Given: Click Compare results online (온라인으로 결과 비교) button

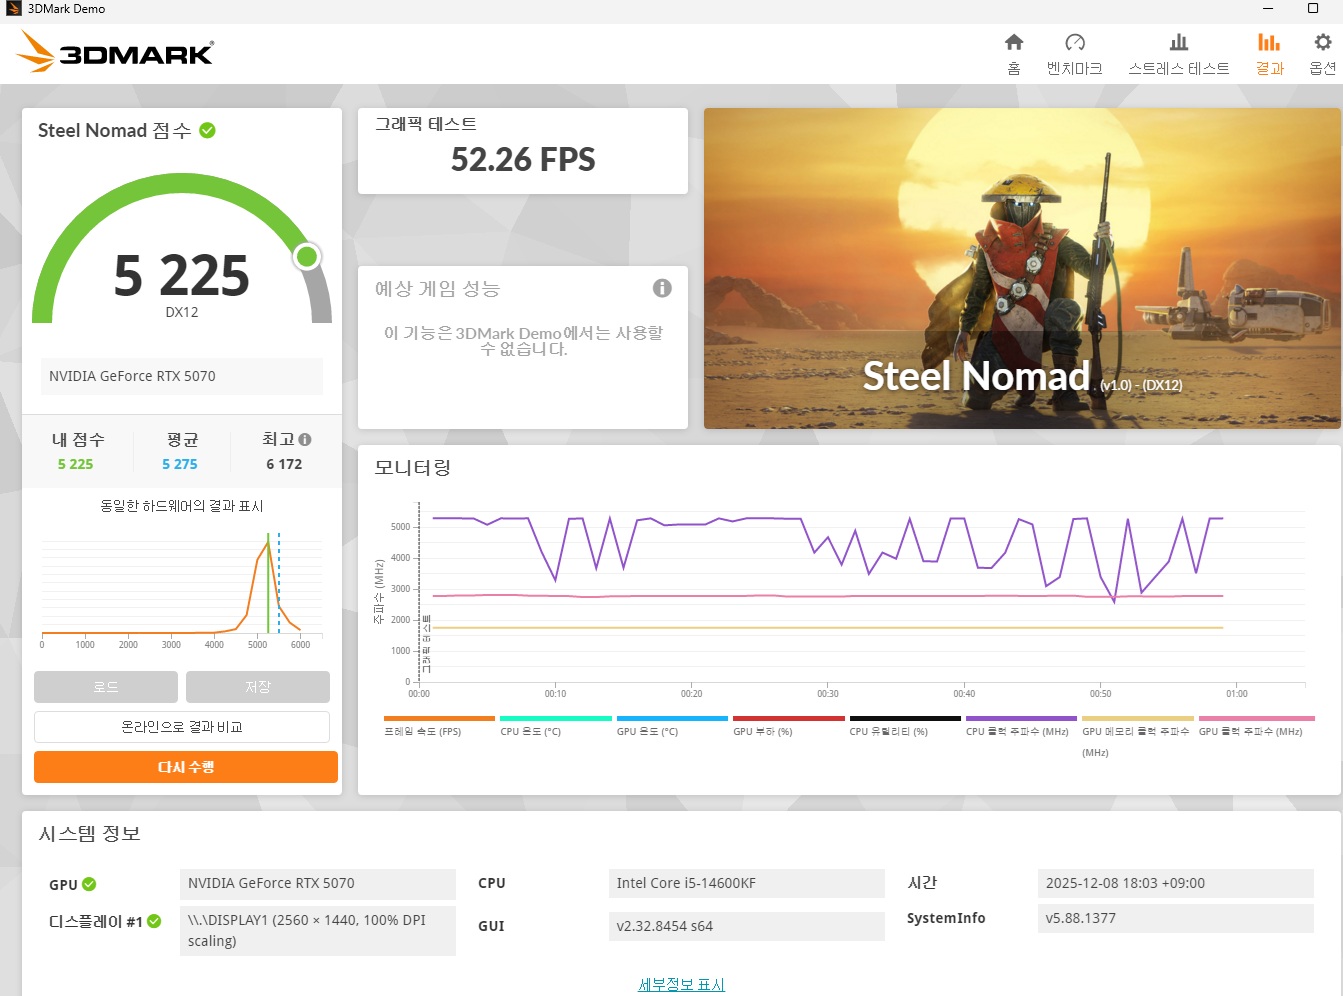Looking at the screenshot, I should click(182, 727).
